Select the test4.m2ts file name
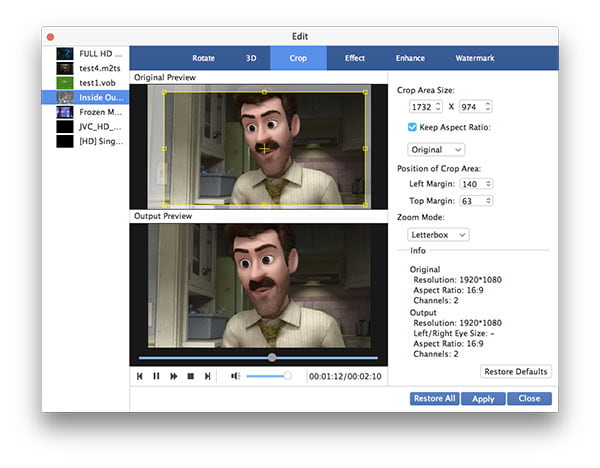600x468 pixels. (x=100, y=68)
